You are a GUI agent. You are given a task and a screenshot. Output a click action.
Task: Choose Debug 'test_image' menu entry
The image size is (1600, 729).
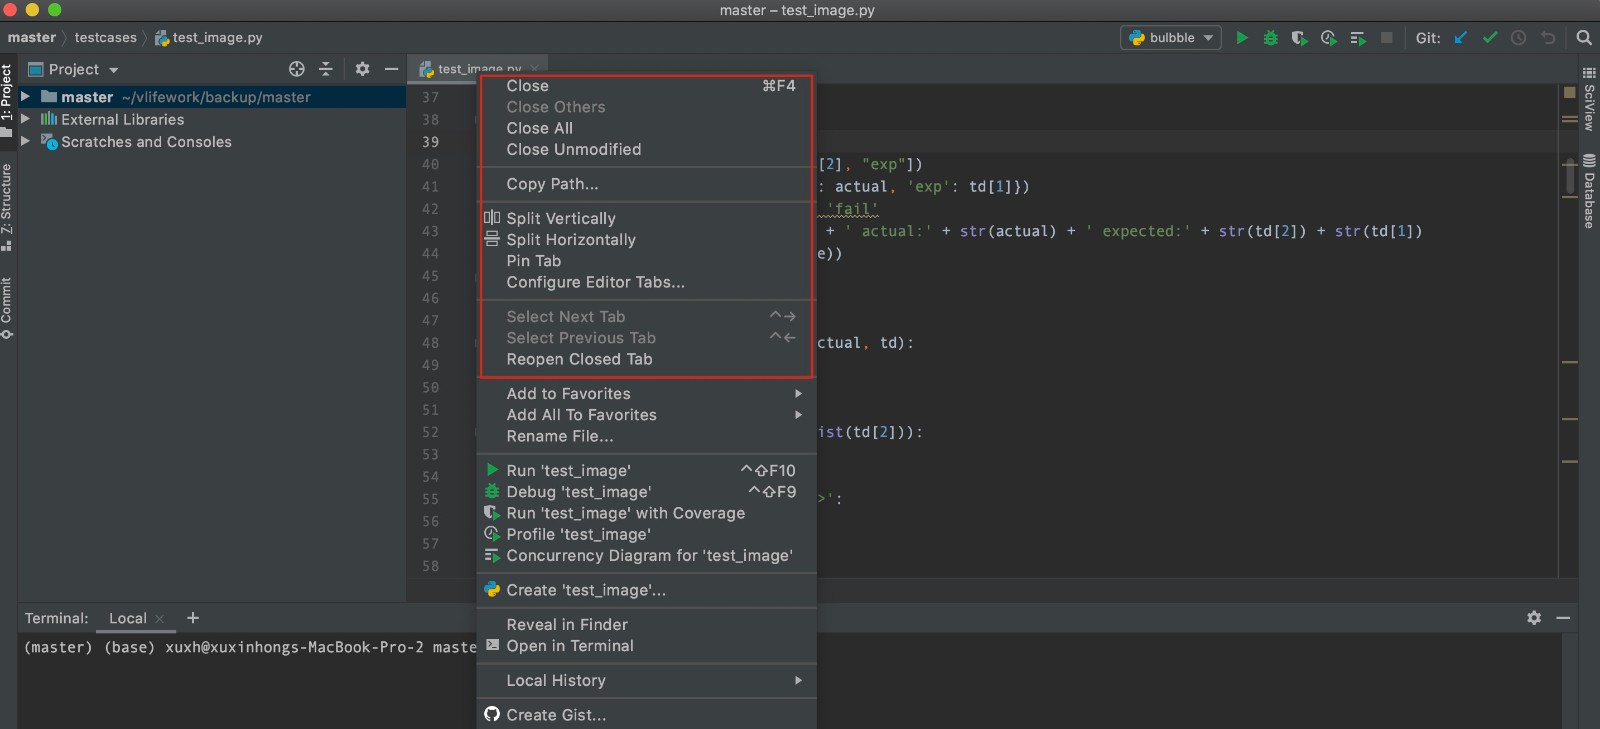(x=646, y=492)
